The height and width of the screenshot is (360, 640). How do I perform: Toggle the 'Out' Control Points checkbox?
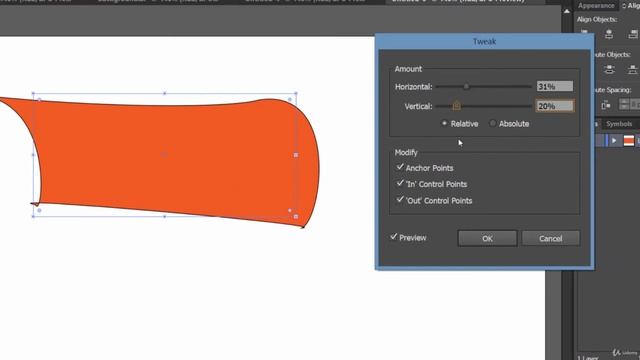(400, 200)
